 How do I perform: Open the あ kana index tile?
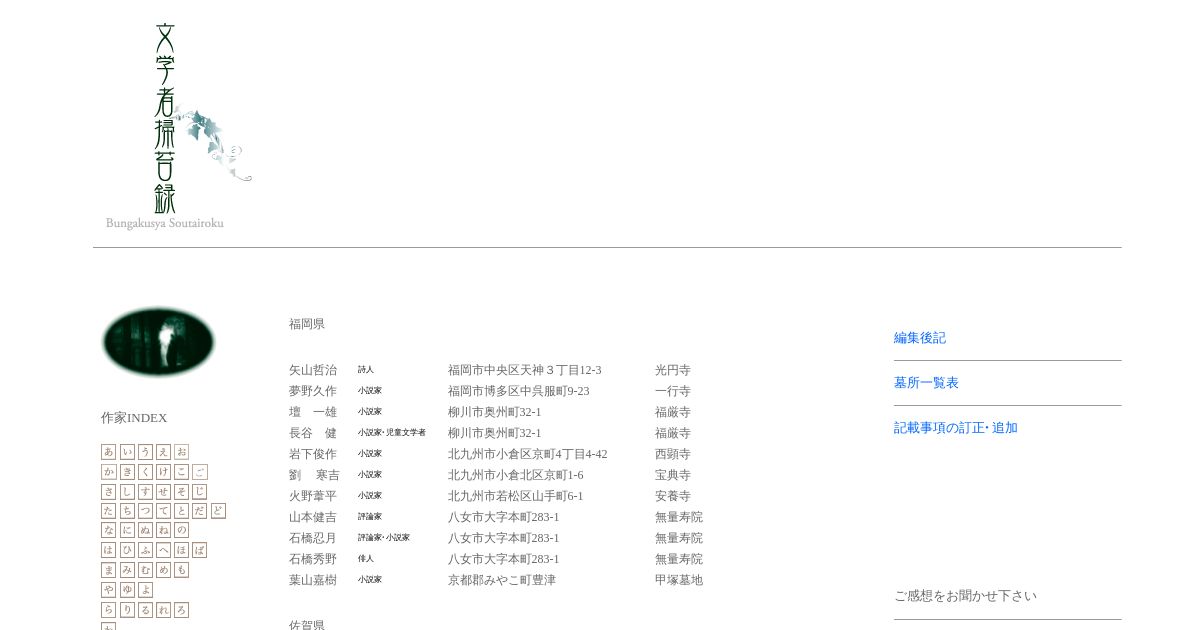[x=108, y=452]
